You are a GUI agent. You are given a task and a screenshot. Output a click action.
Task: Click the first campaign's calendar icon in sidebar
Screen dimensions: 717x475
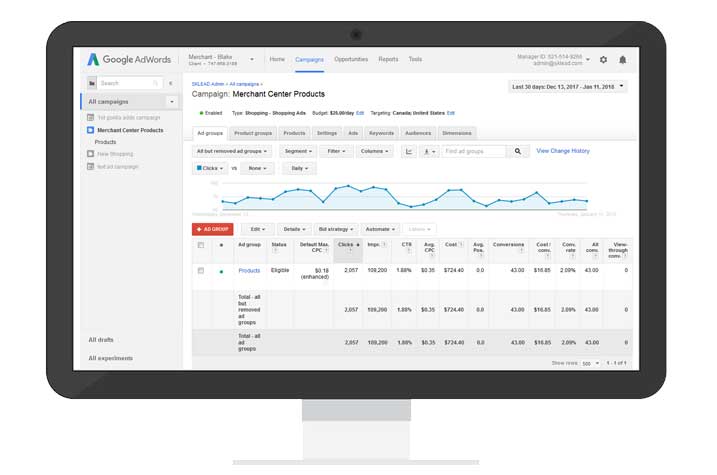point(91,117)
